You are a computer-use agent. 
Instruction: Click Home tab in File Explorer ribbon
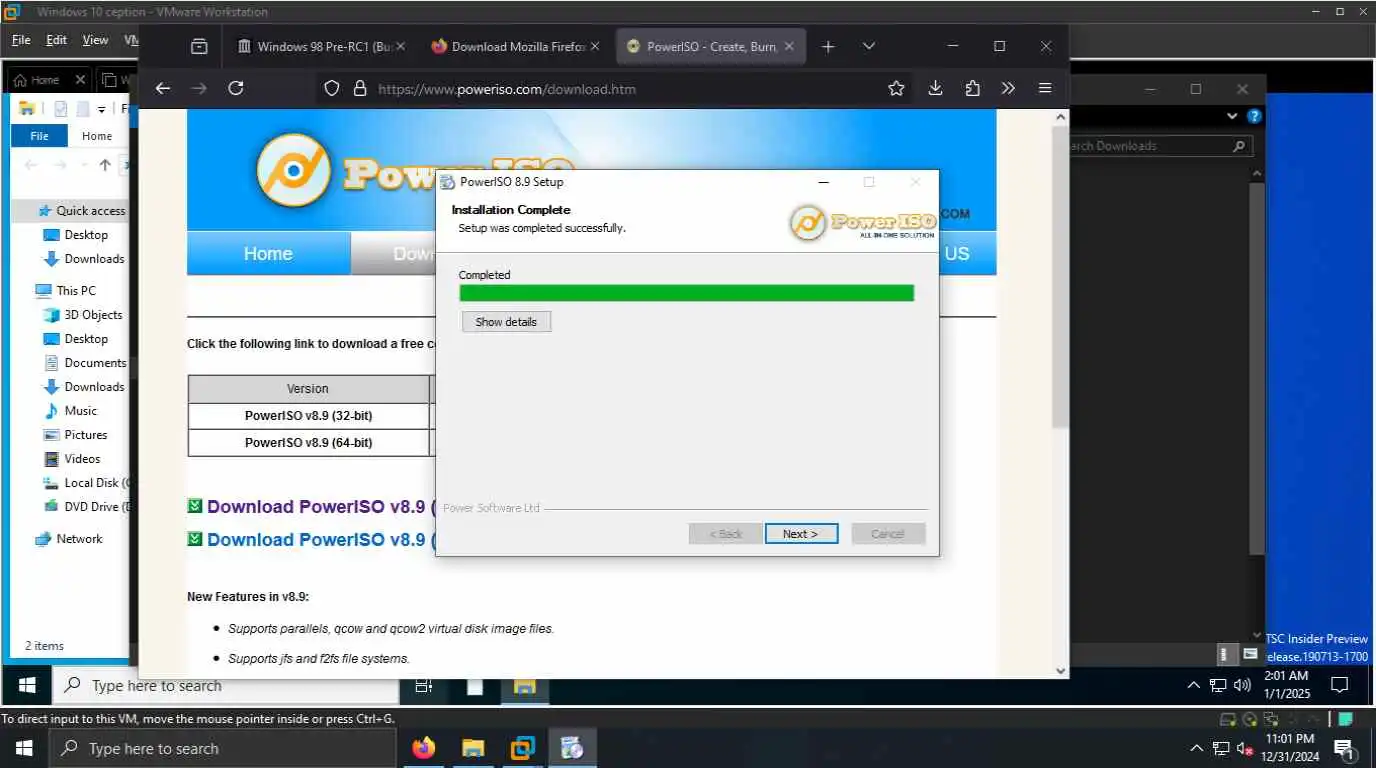pyautogui.click(x=97, y=136)
